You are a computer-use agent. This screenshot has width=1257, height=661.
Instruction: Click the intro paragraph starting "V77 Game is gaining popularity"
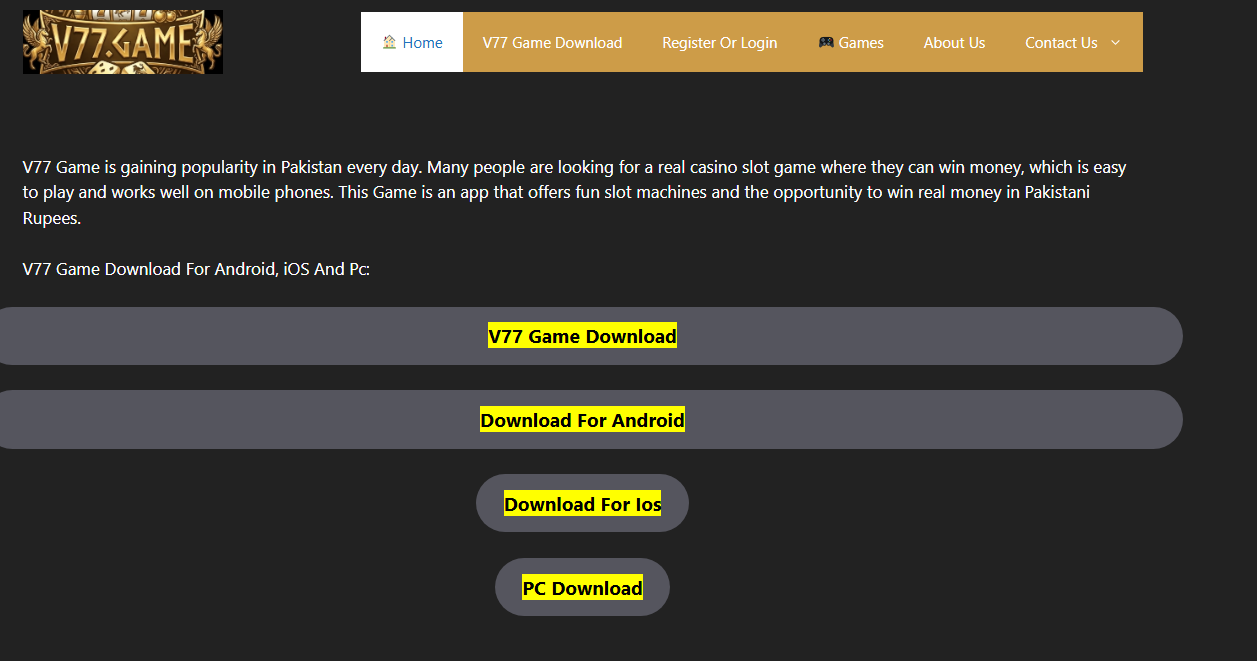click(575, 193)
